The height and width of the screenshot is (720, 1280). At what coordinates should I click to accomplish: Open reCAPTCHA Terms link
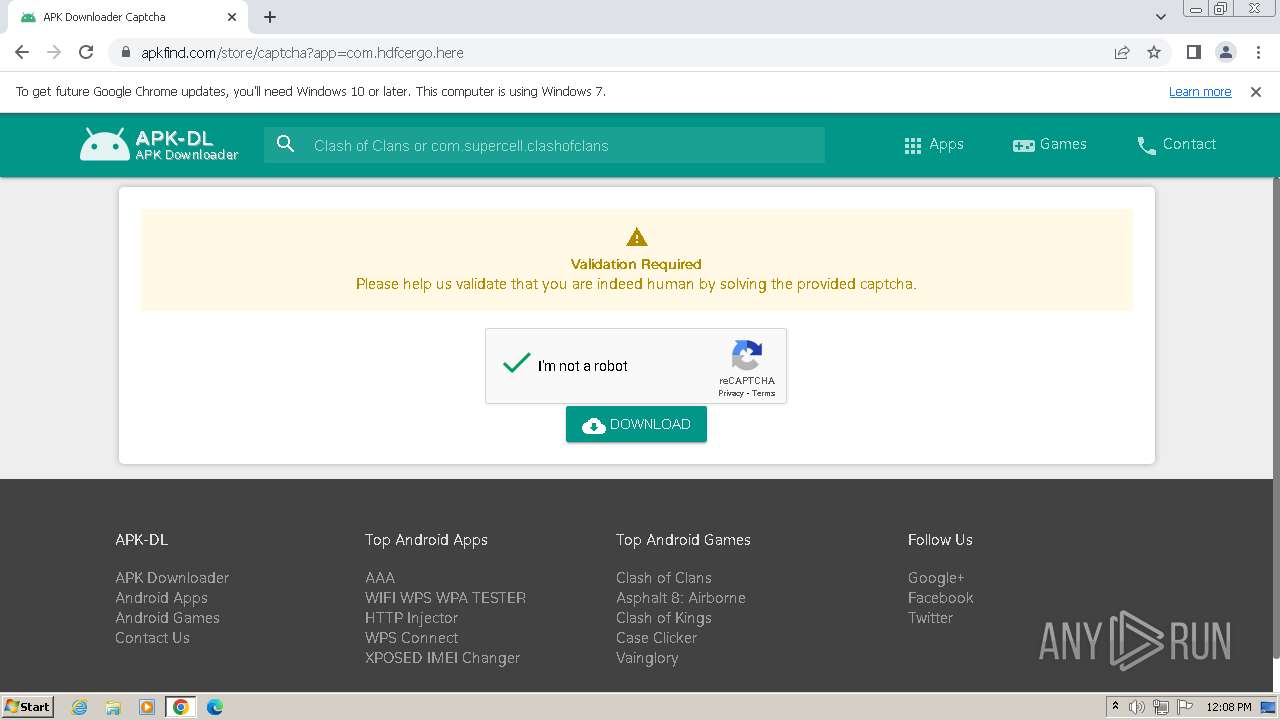(x=763, y=393)
